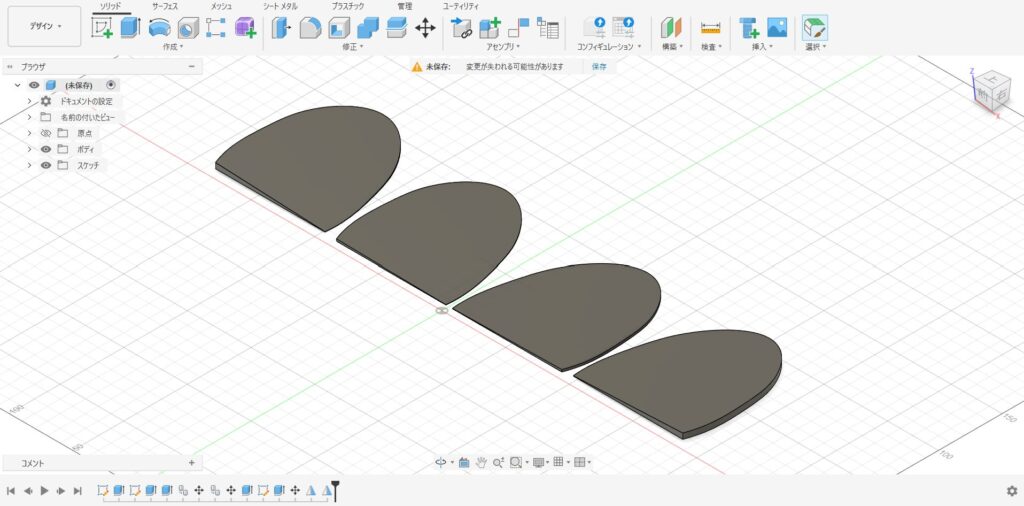Viewport: 1024px width, 506px height.
Task: Select the Shell tool icon
Action: pos(339,28)
